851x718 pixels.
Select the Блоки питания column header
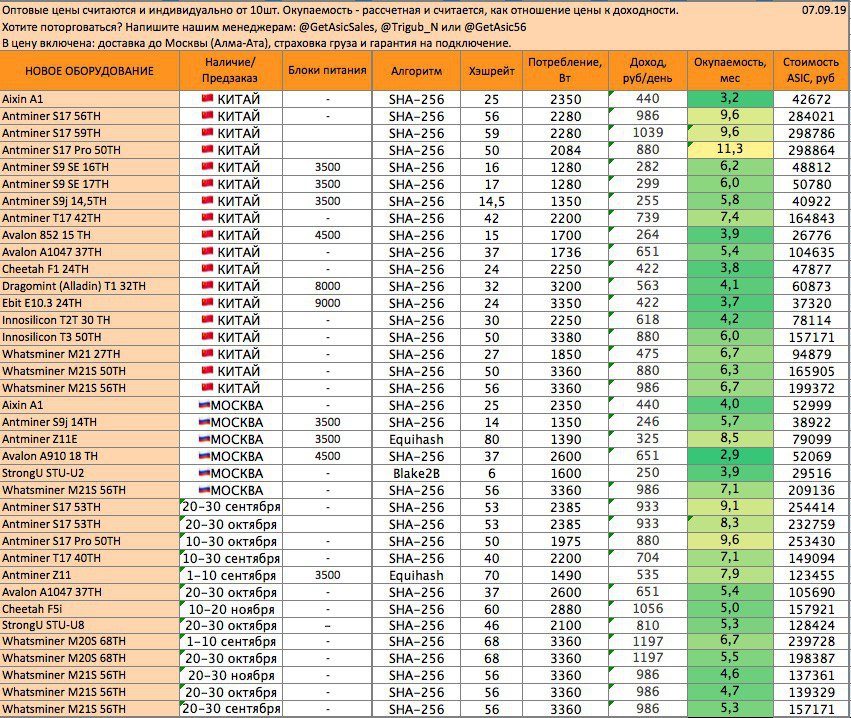click(327, 71)
